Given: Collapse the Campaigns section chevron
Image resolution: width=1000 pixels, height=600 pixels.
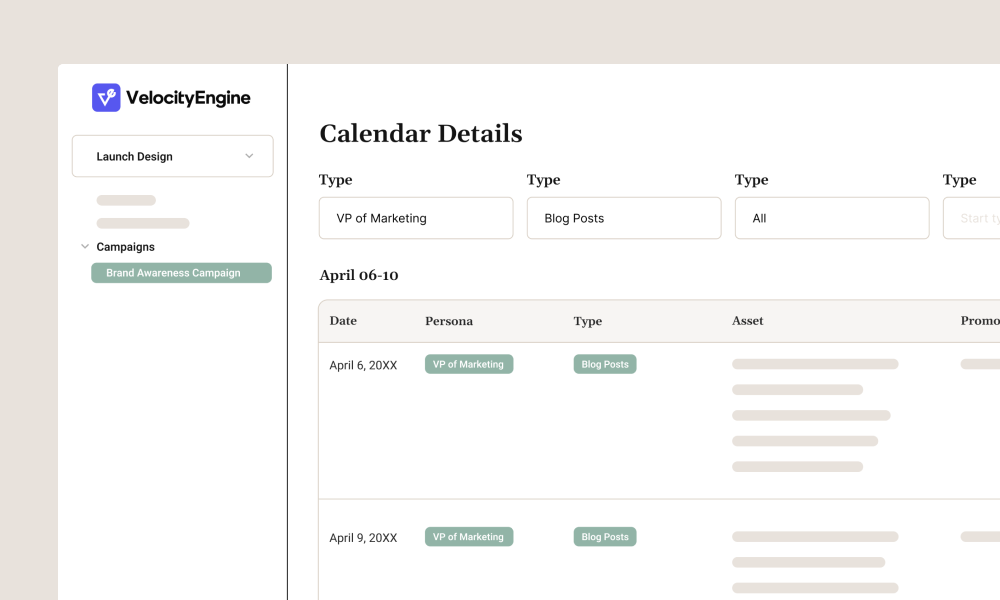Looking at the screenshot, I should pos(85,246).
